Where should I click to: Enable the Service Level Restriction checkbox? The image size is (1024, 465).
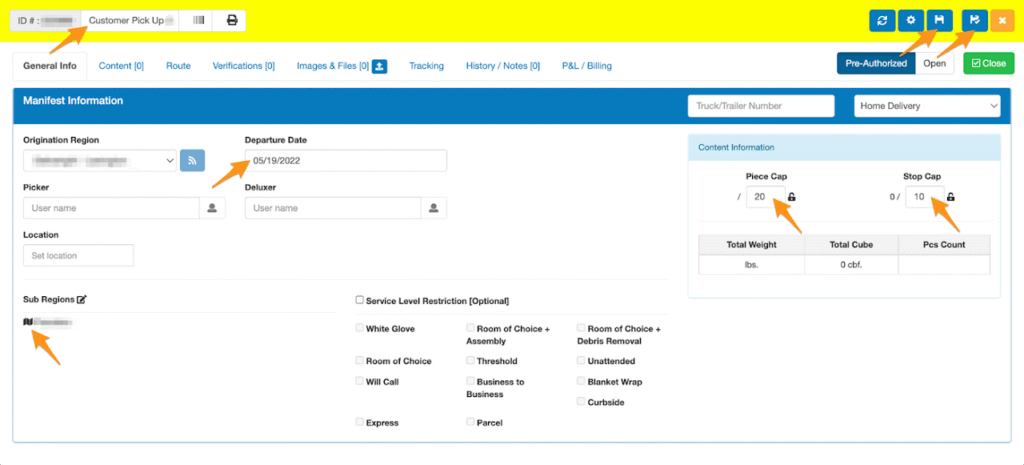pos(359,300)
